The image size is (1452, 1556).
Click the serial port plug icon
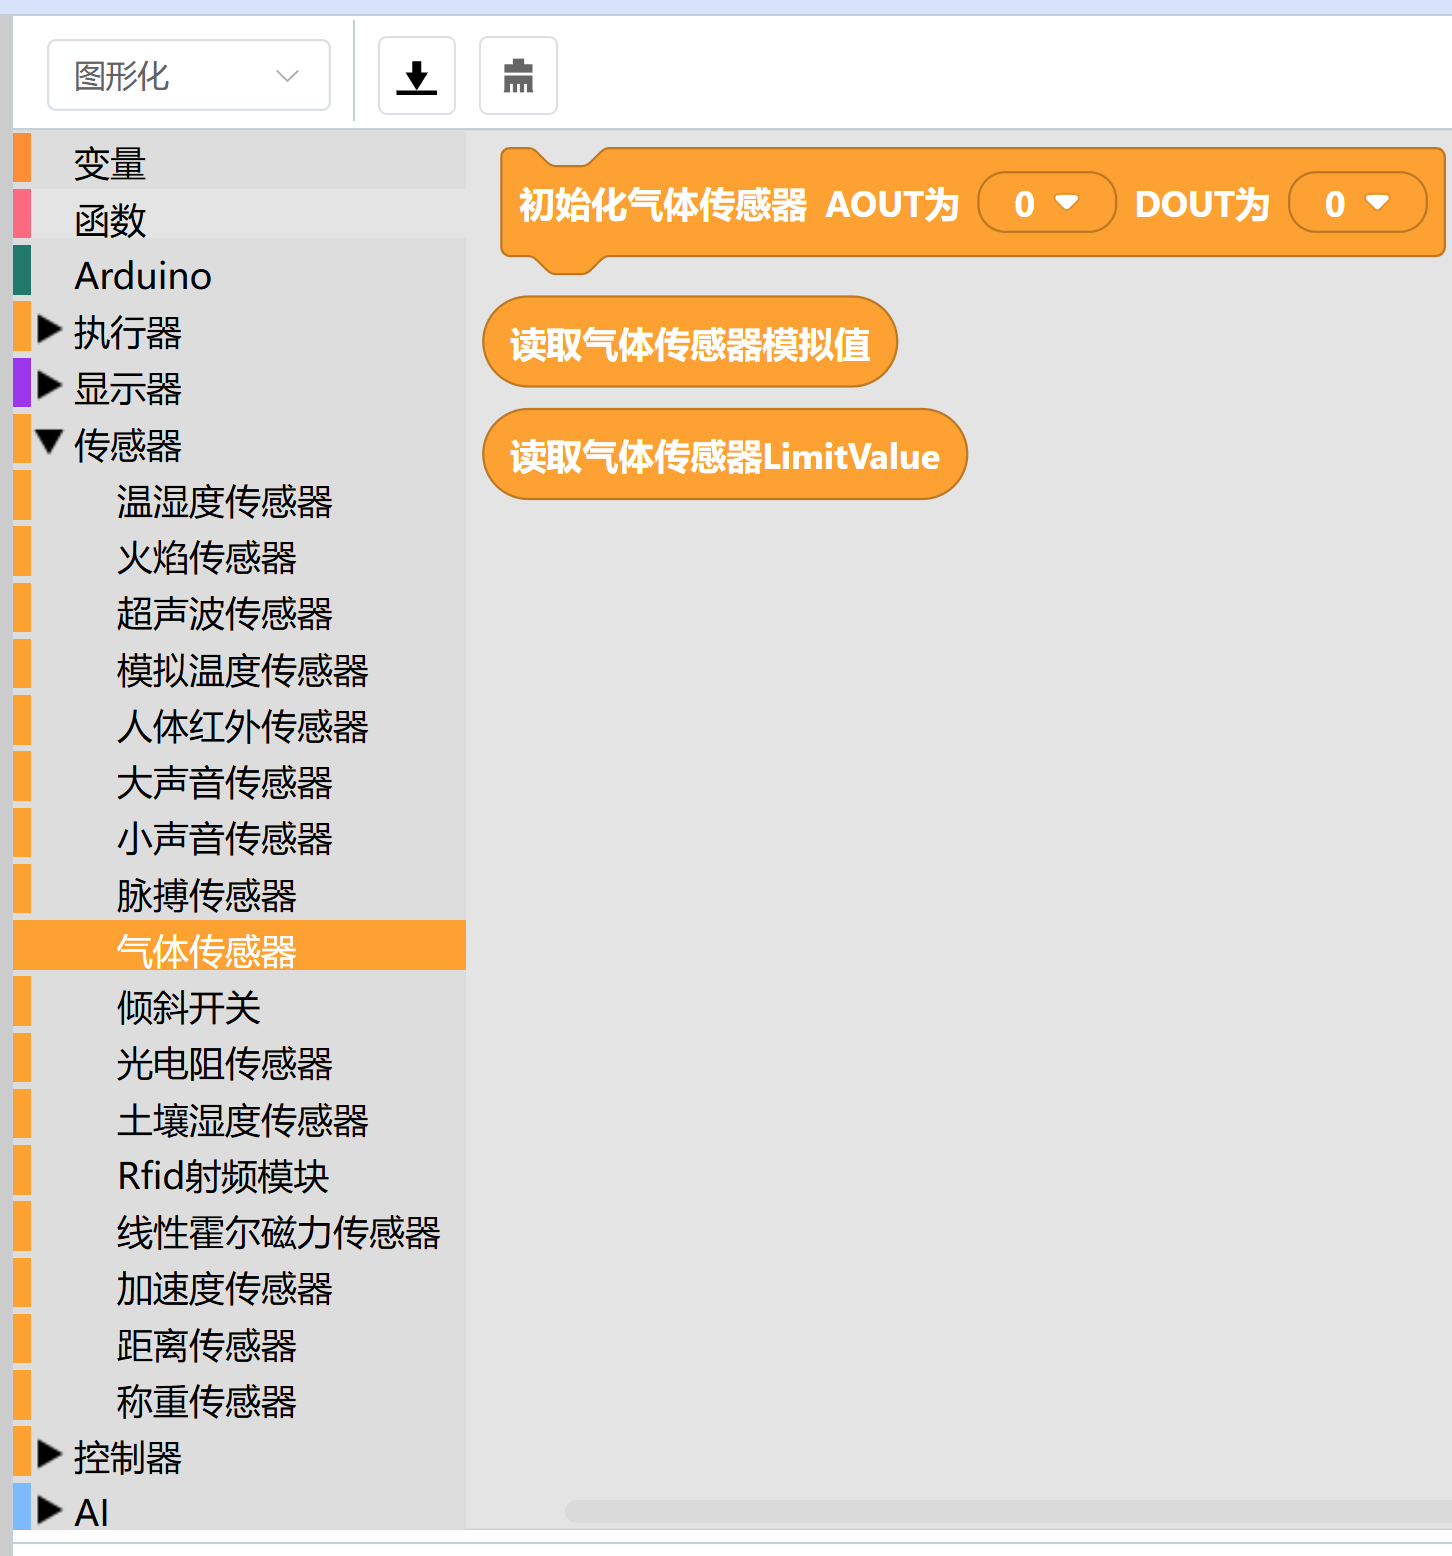pyautogui.click(x=518, y=76)
